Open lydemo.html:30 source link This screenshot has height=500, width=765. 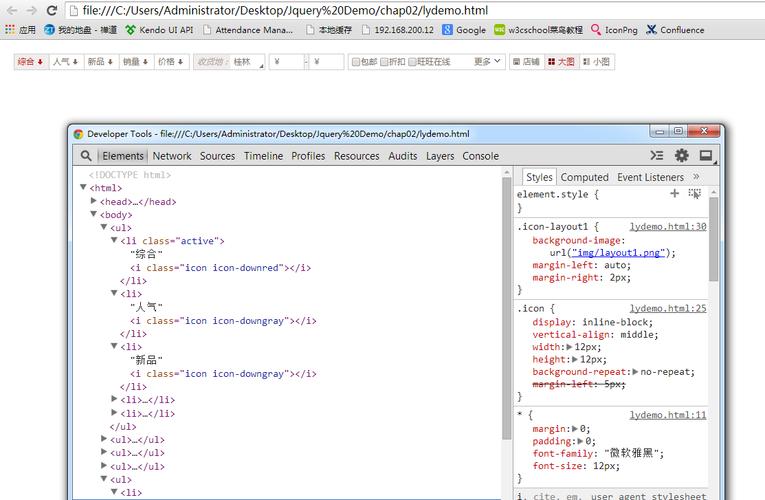[668, 226]
